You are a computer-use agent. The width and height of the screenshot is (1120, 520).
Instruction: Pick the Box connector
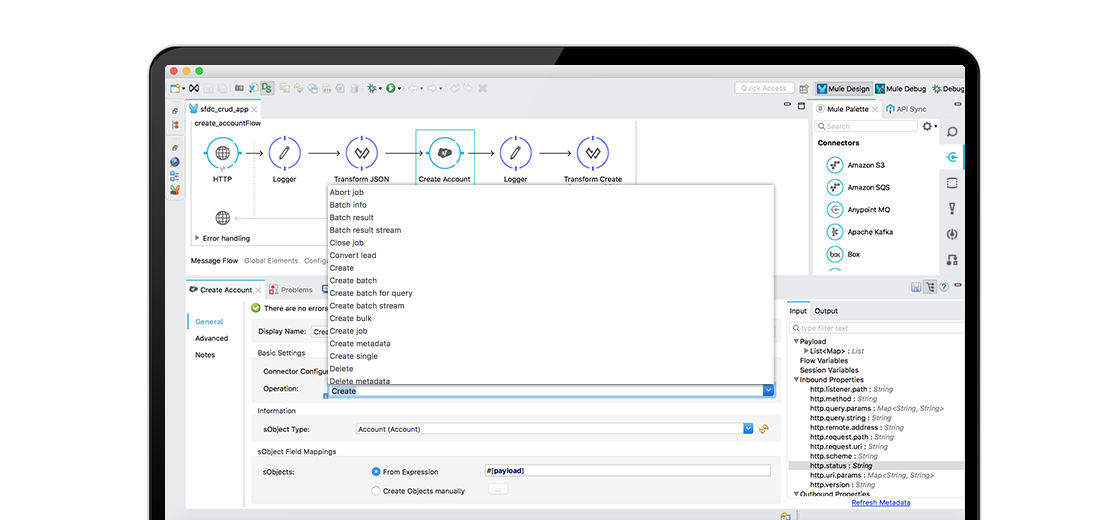click(843, 254)
